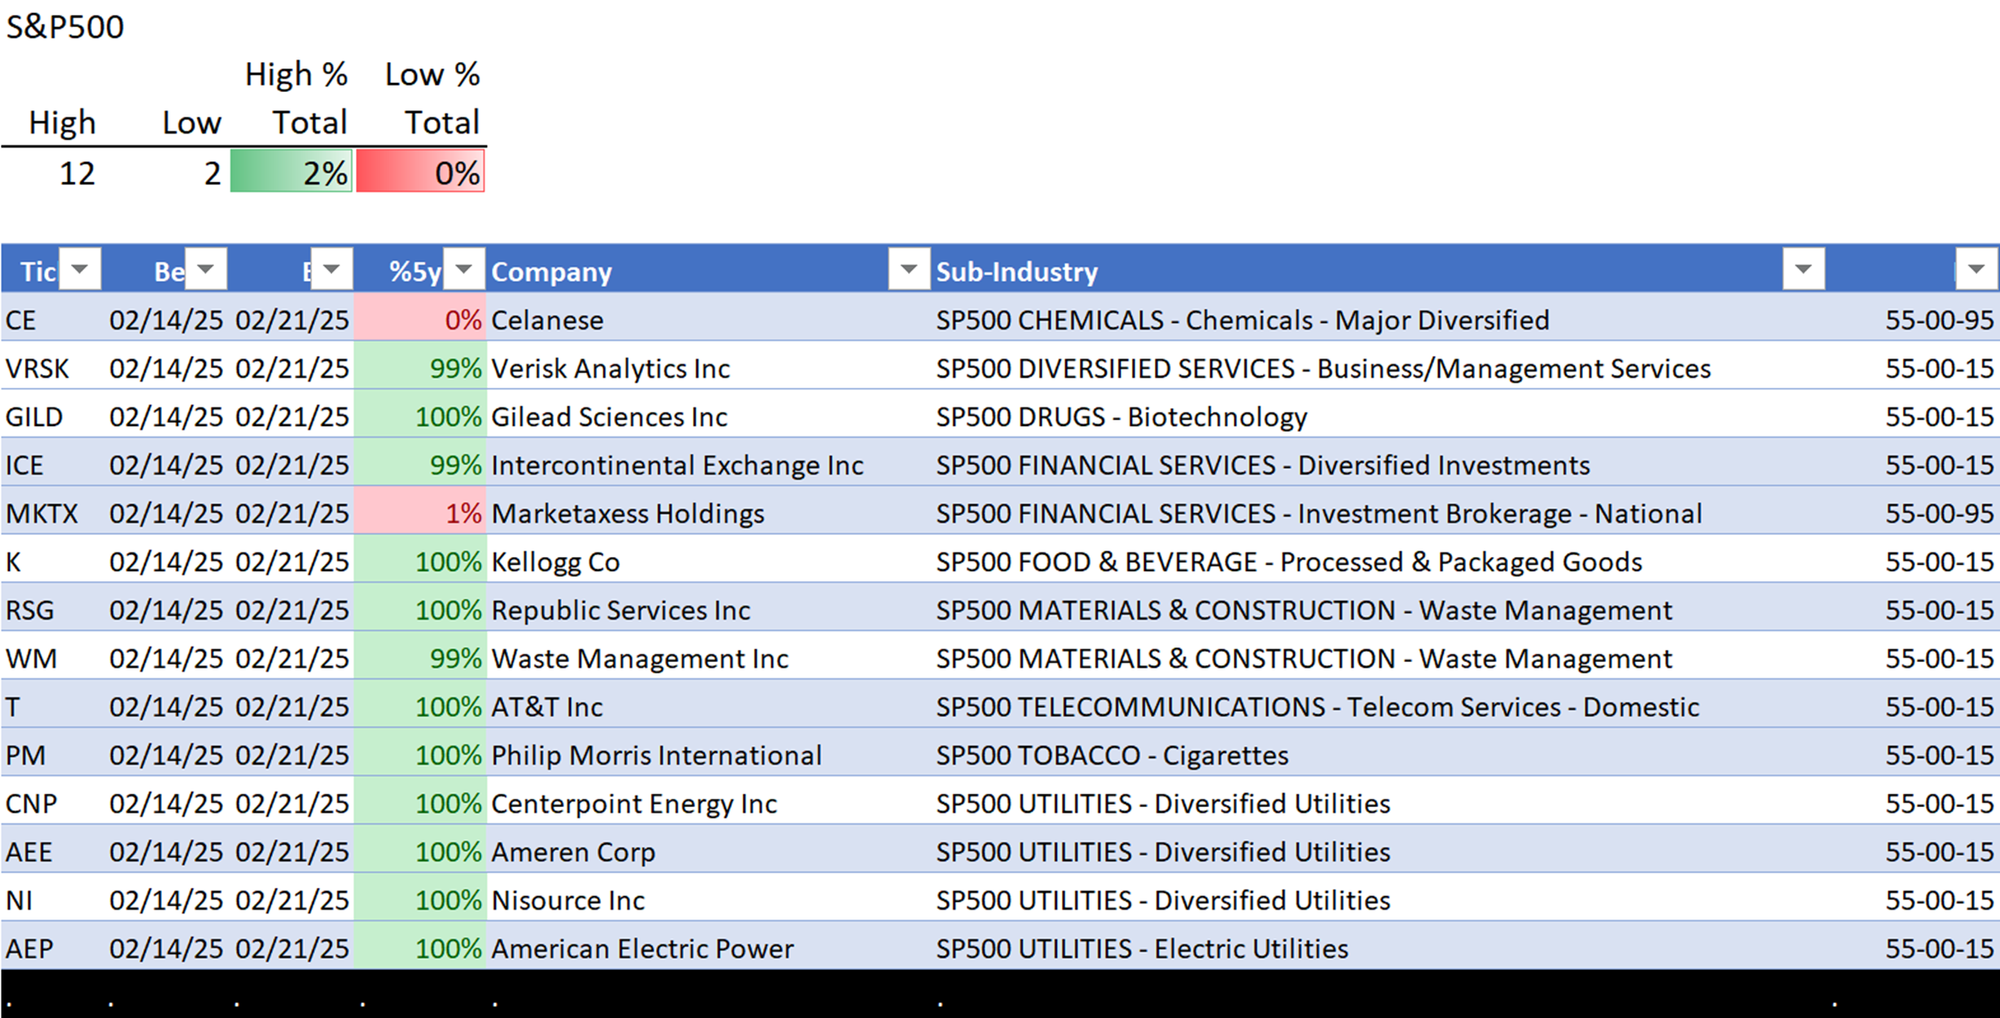
Task: Select the High count value 12
Action: pos(77,173)
